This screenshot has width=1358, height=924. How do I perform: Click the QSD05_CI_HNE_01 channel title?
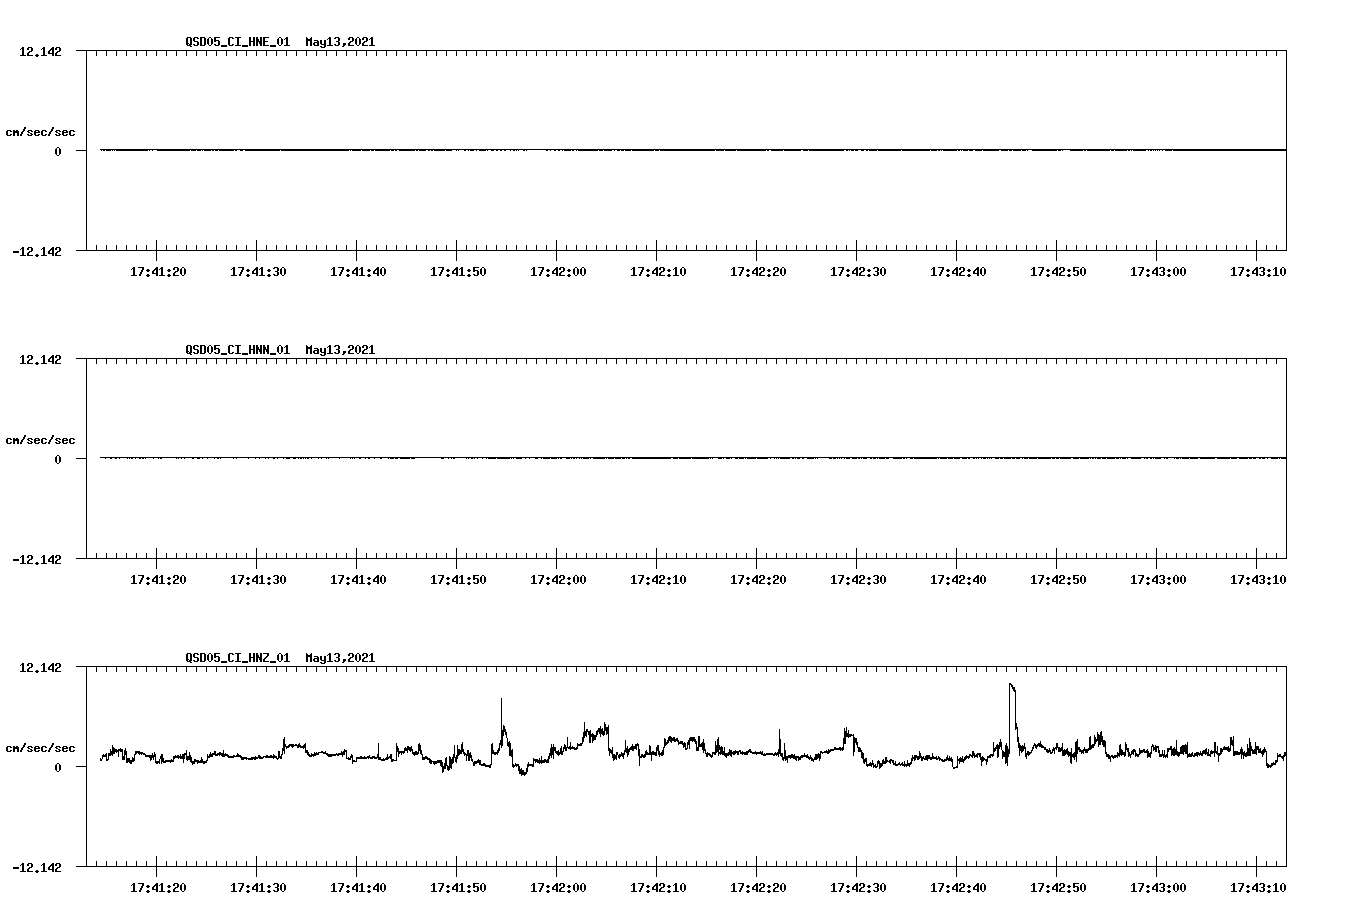pos(235,42)
